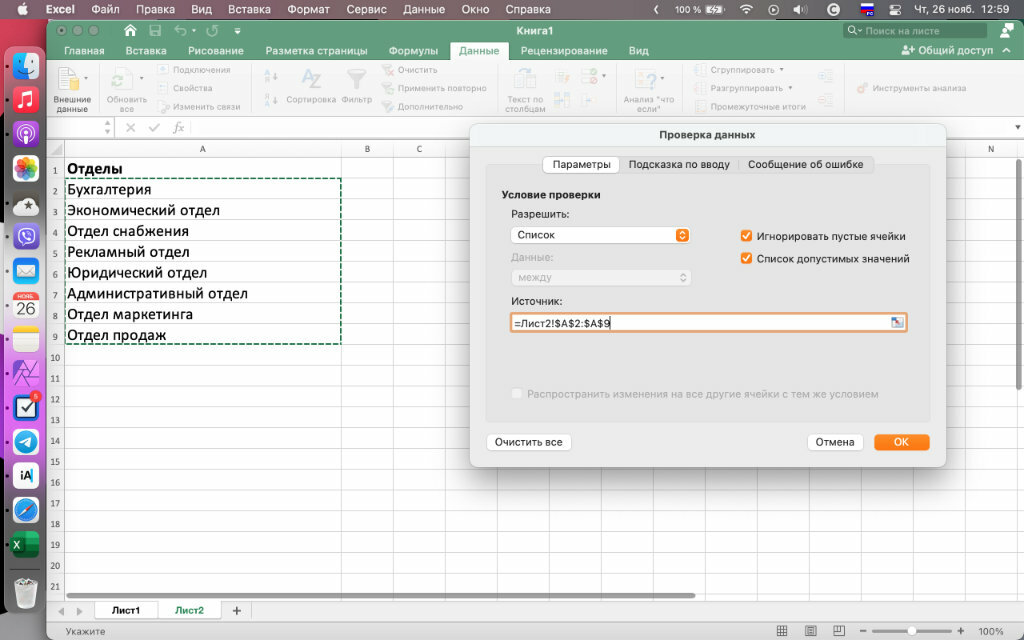Select sheet tab Лист2

click(x=189, y=611)
